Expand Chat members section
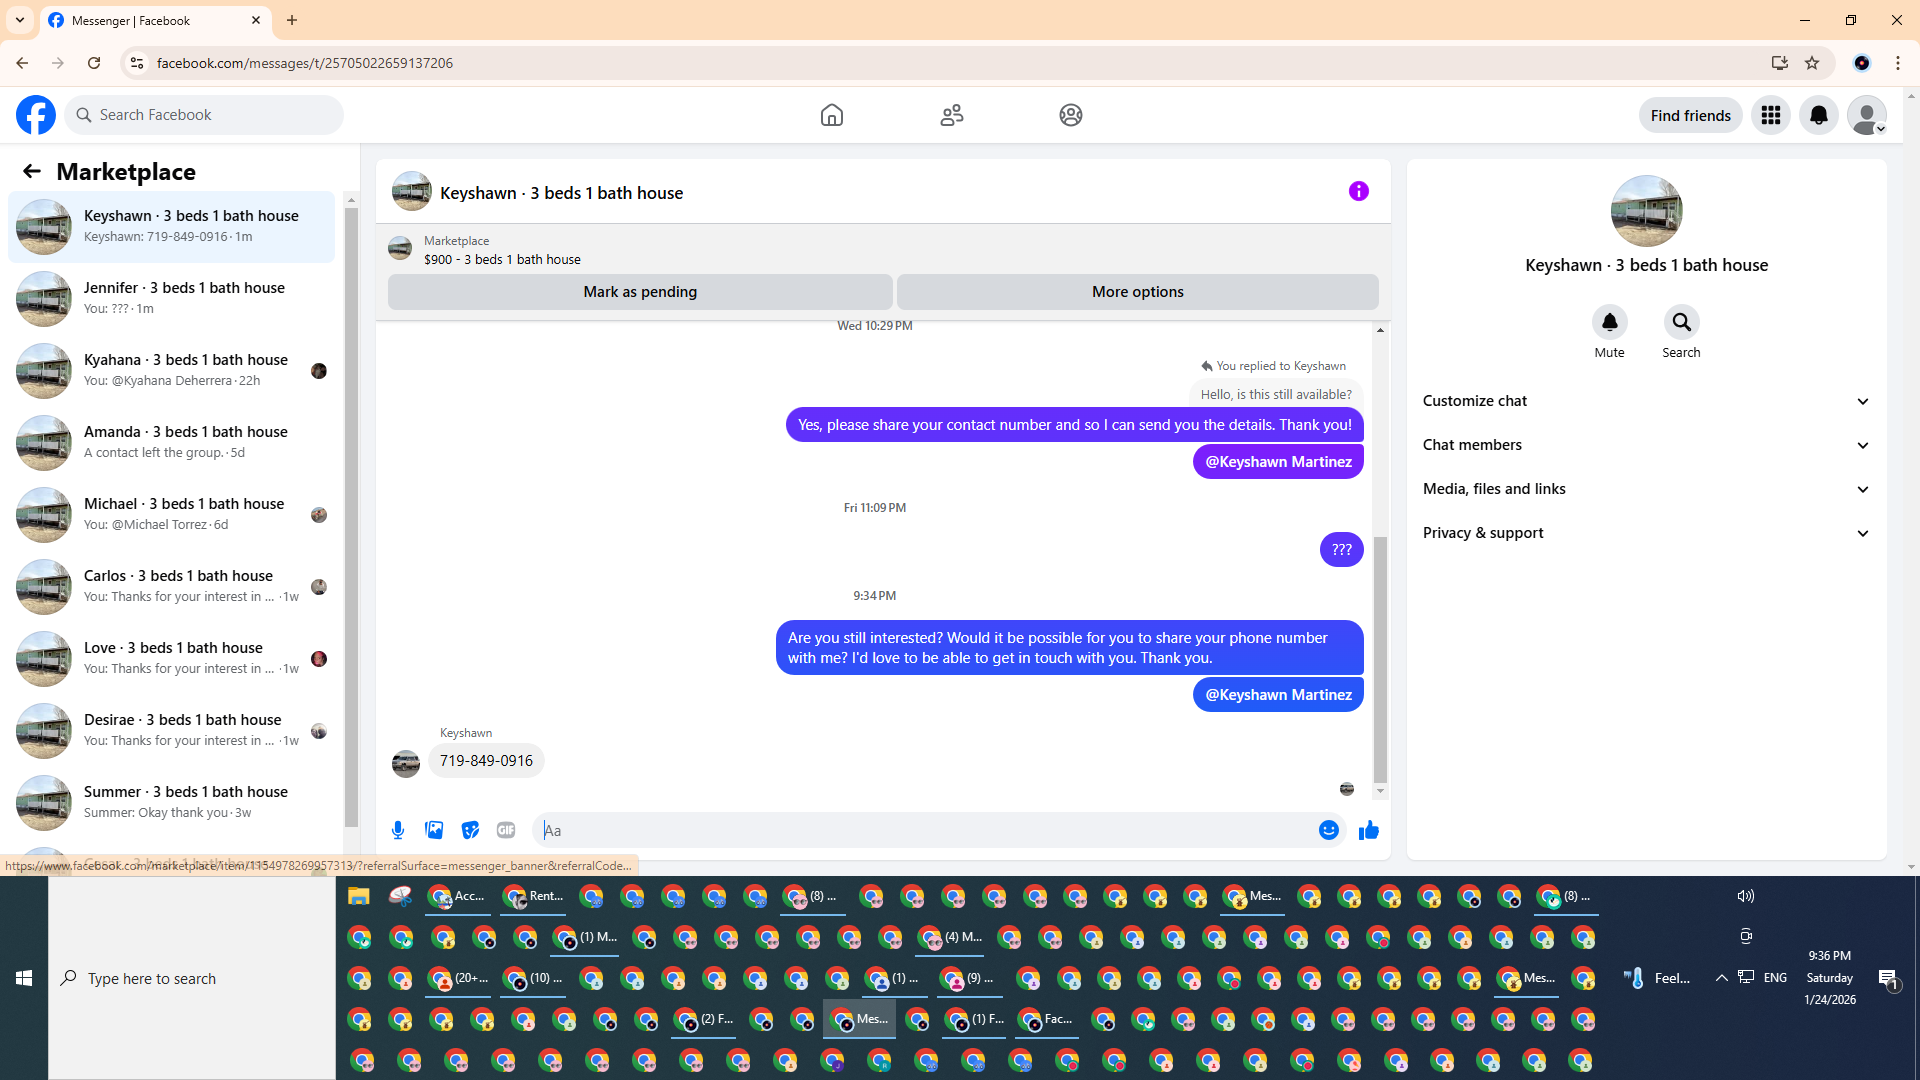Viewport: 1920px width, 1080px height. click(x=1646, y=445)
